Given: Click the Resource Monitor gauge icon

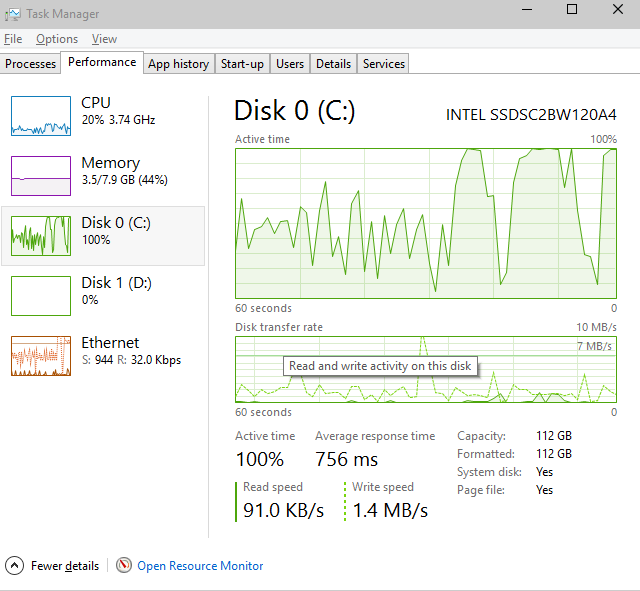Looking at the screenshot, I should (x=124, y=565).
